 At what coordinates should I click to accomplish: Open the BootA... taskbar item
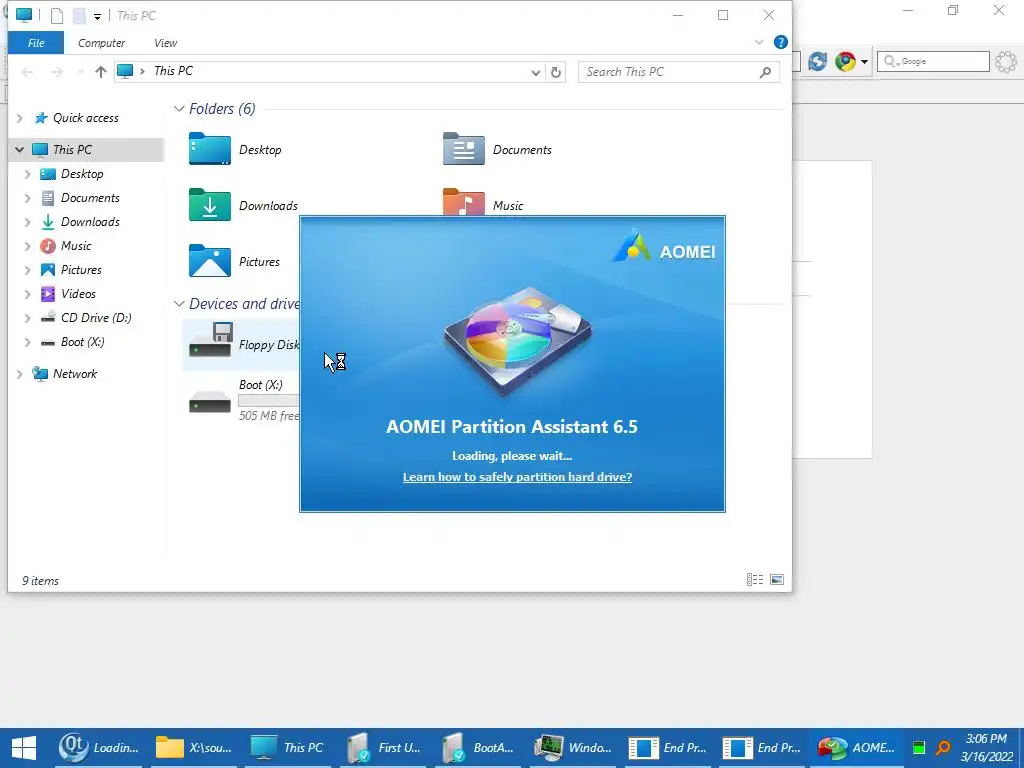478,748
